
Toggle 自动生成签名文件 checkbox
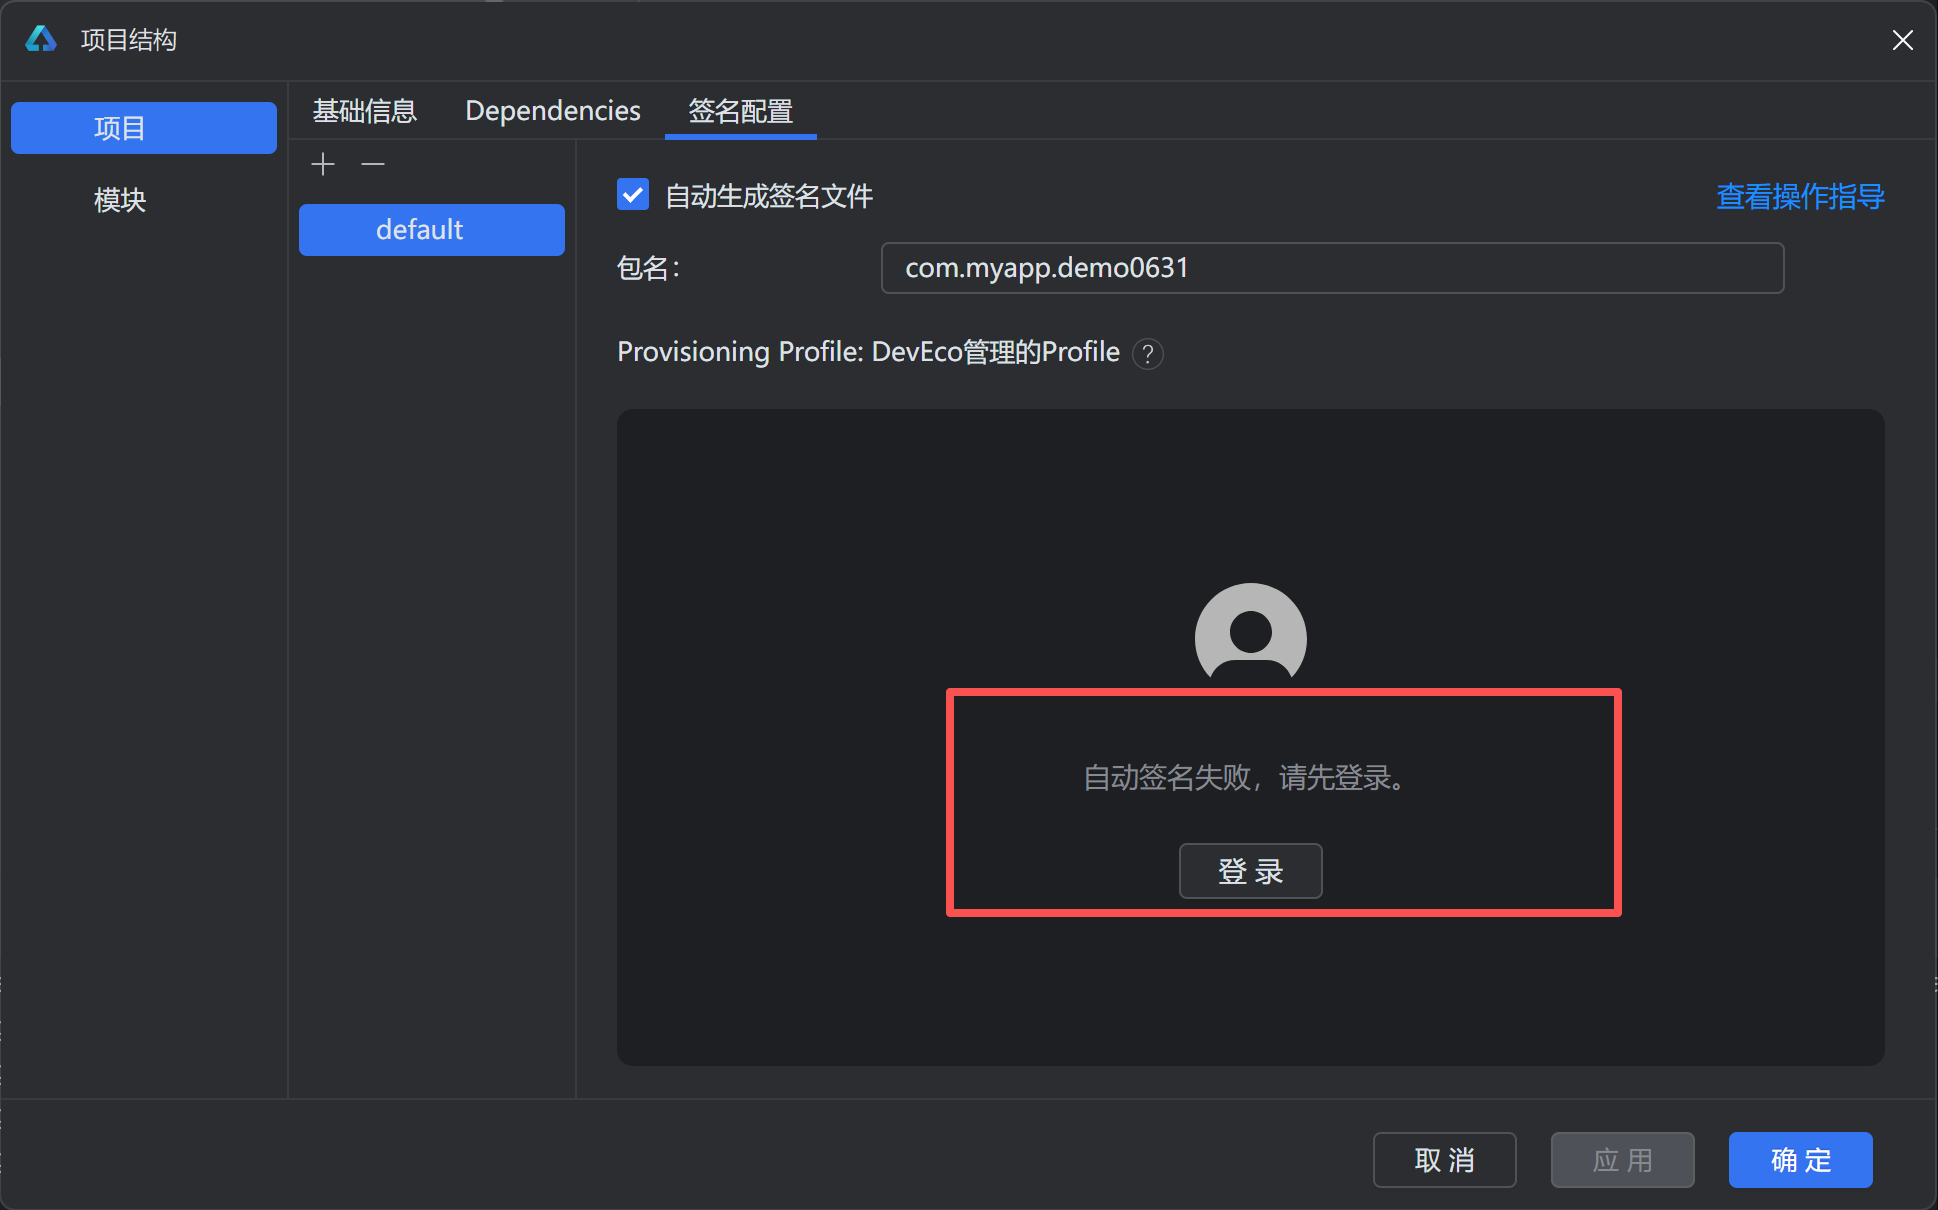[633, 194]
